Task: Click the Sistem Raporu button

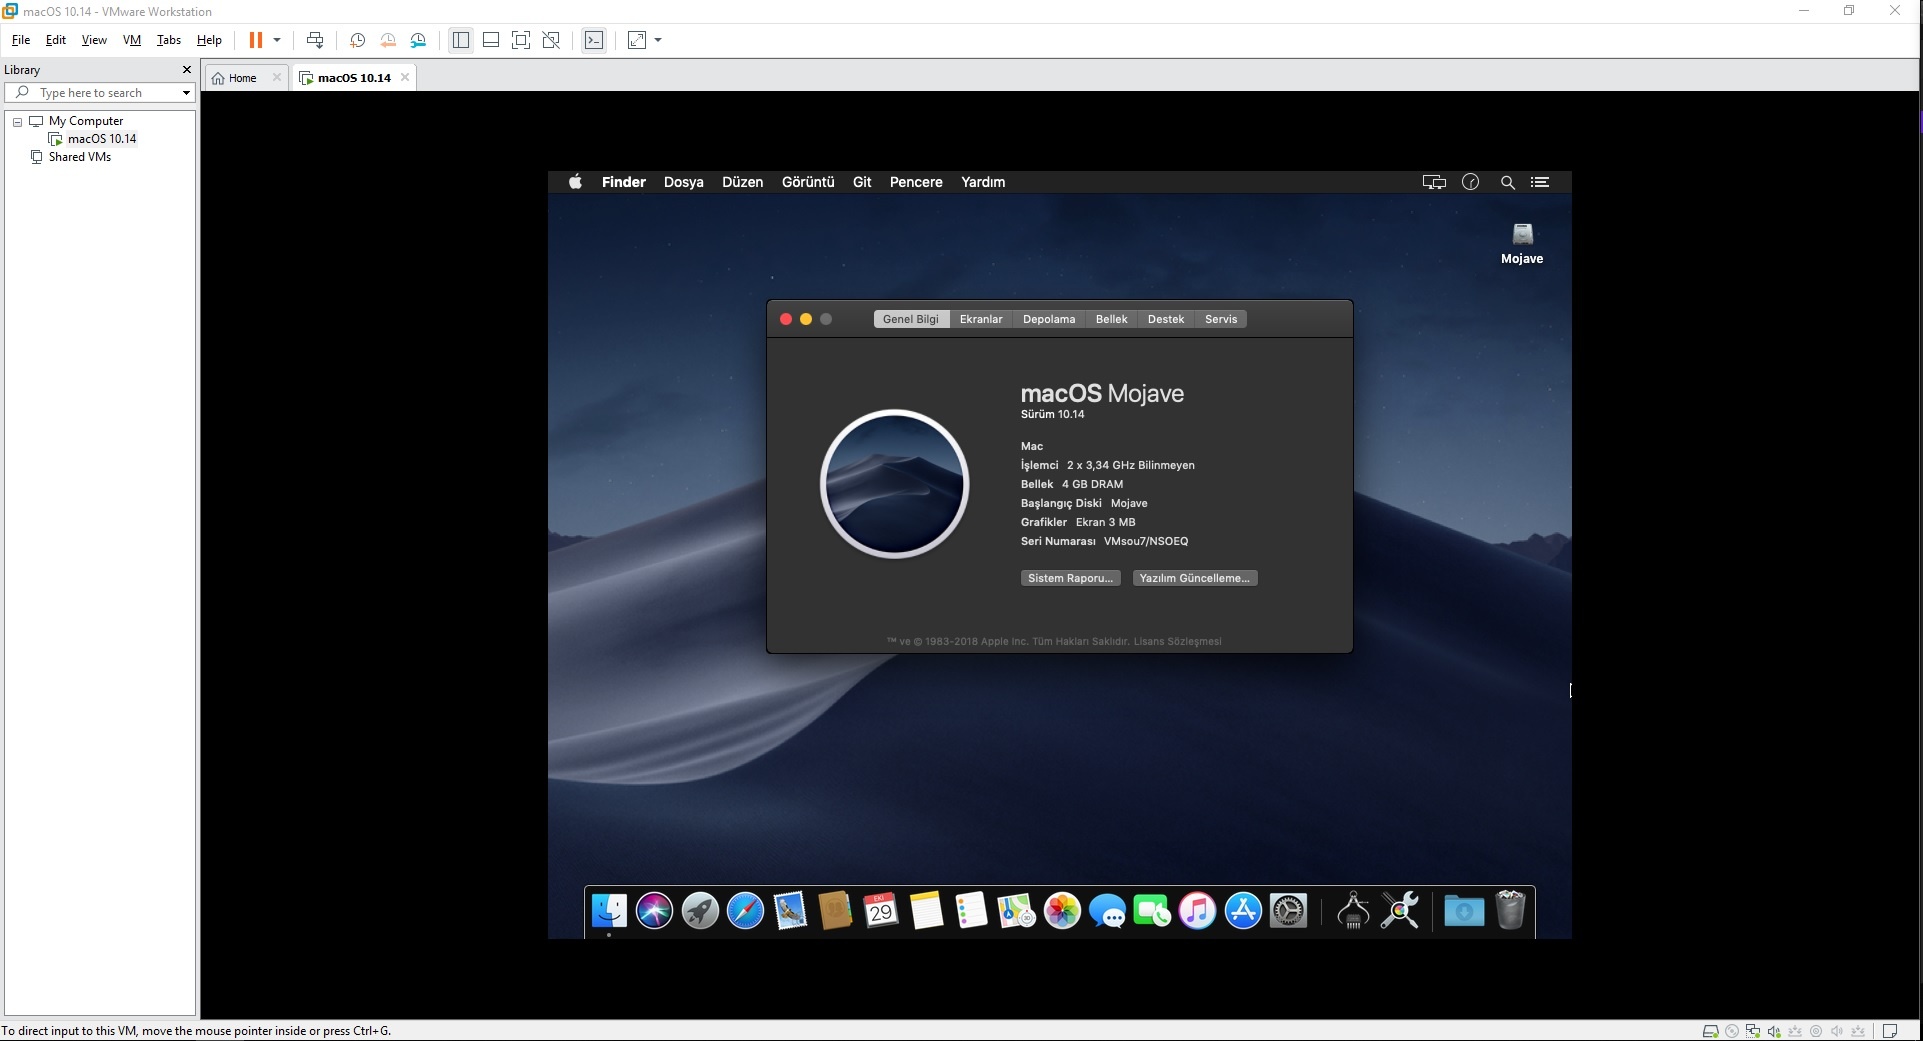Action: click(x=1069, y=578)
